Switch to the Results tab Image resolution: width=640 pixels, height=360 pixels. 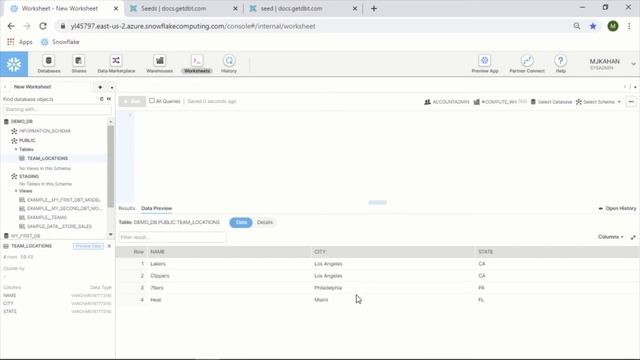click(127, 209)
